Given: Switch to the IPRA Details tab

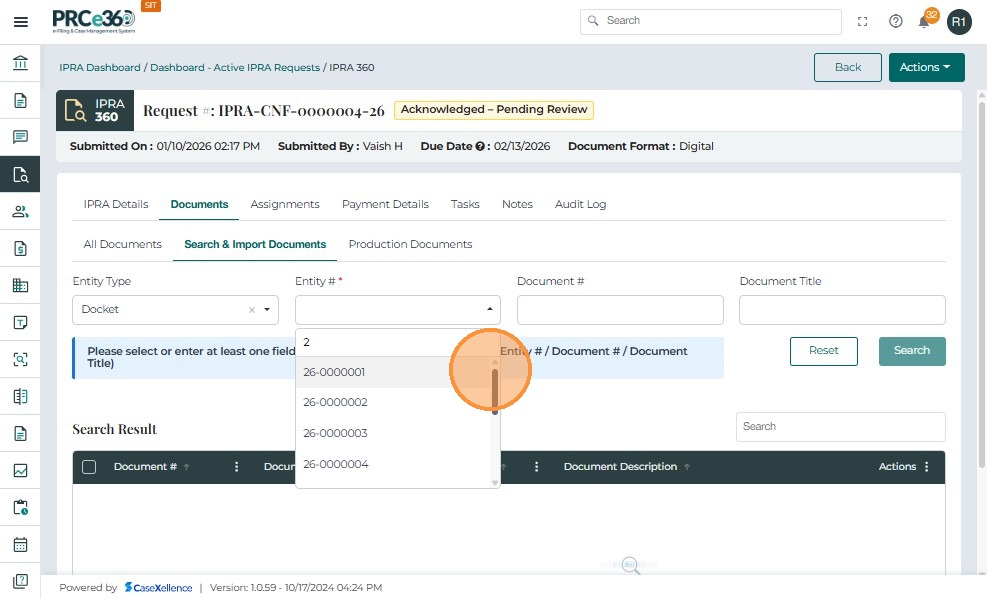Looking at the screenshot, I should pyautogui.click(x=116, y=204).
